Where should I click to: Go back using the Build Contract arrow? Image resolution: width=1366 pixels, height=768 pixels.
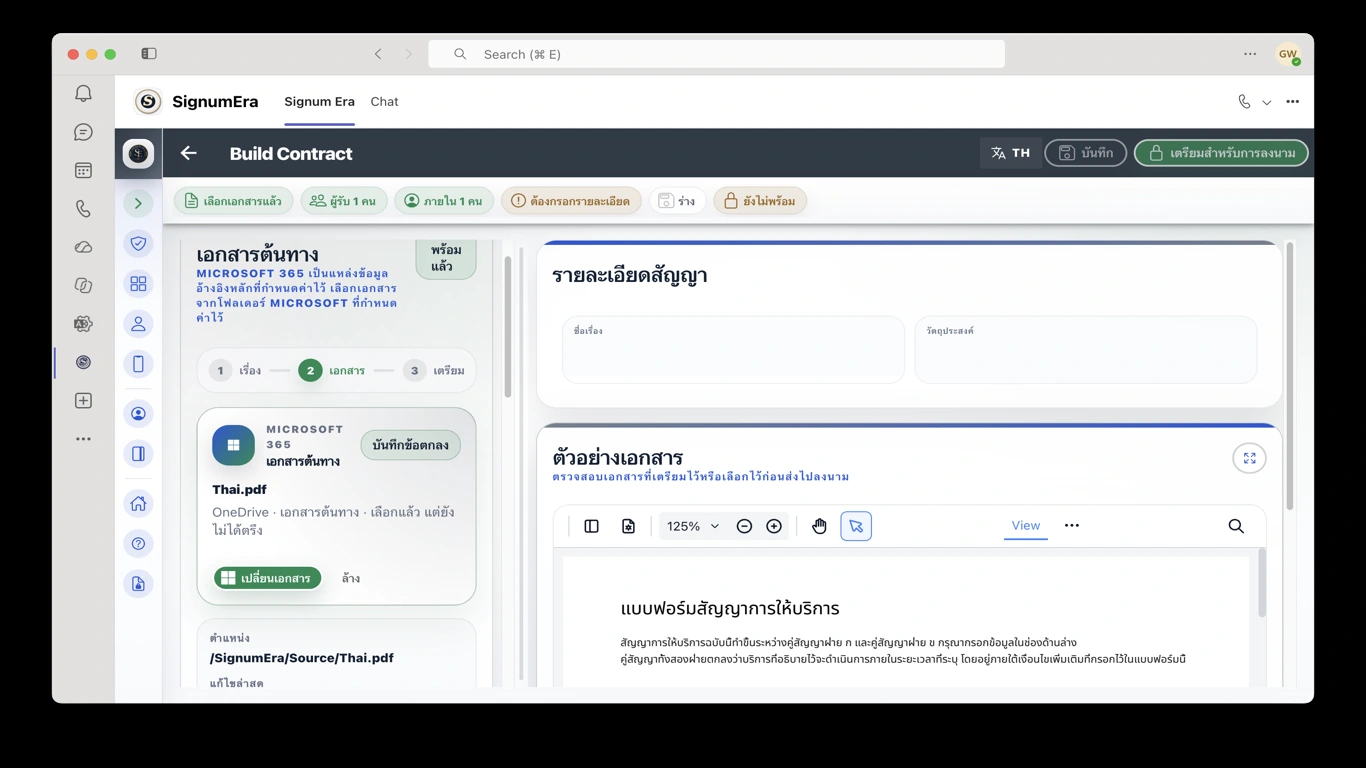click(x=188, y=153)
